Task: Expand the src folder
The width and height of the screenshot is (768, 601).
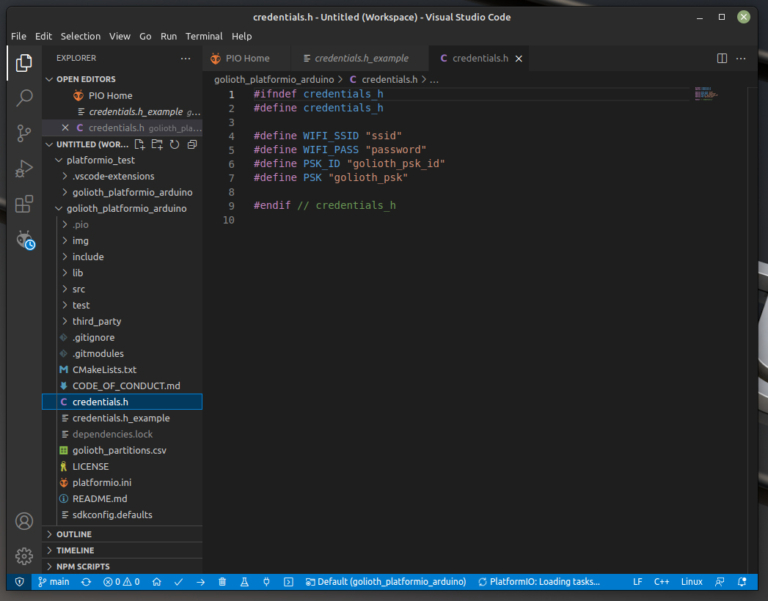Action: [79, 289]
